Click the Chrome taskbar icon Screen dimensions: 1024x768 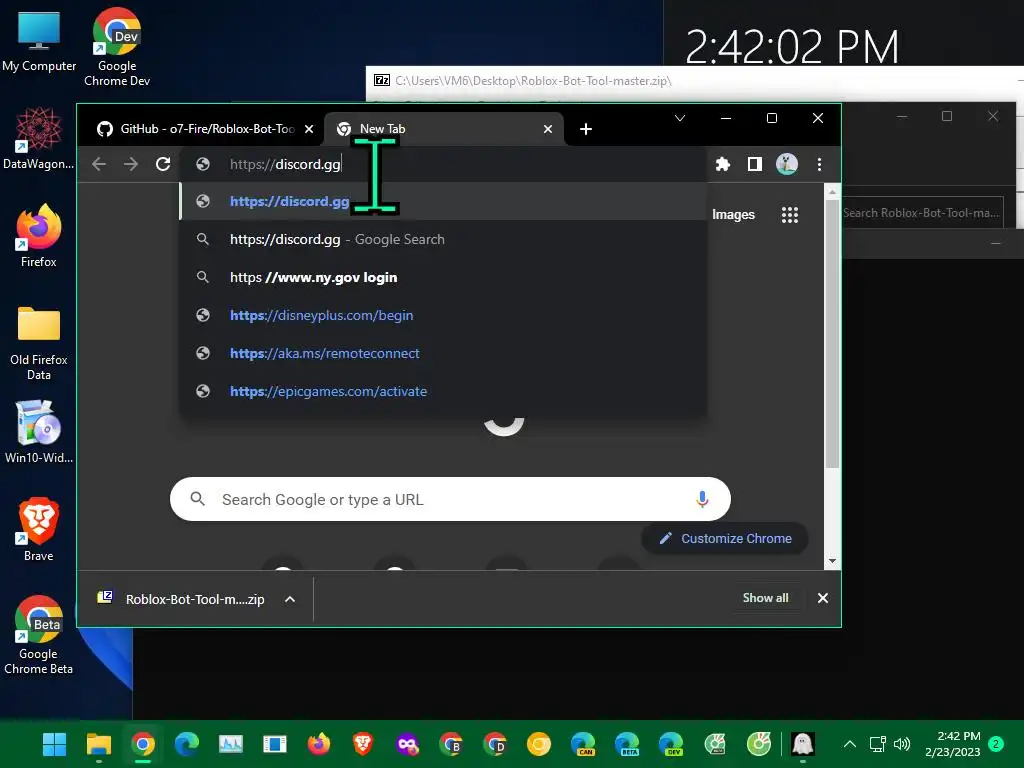142,744
